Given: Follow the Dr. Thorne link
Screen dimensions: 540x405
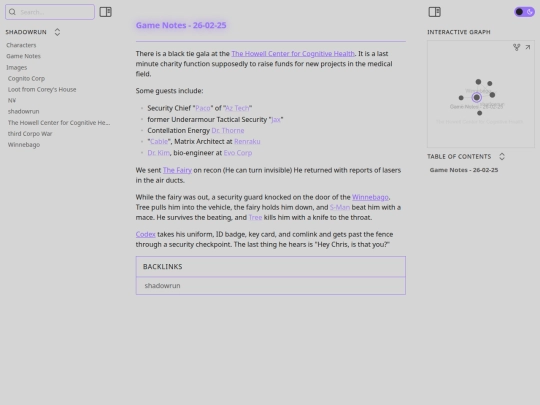Looking at the screenshot, I should (228, 131).
